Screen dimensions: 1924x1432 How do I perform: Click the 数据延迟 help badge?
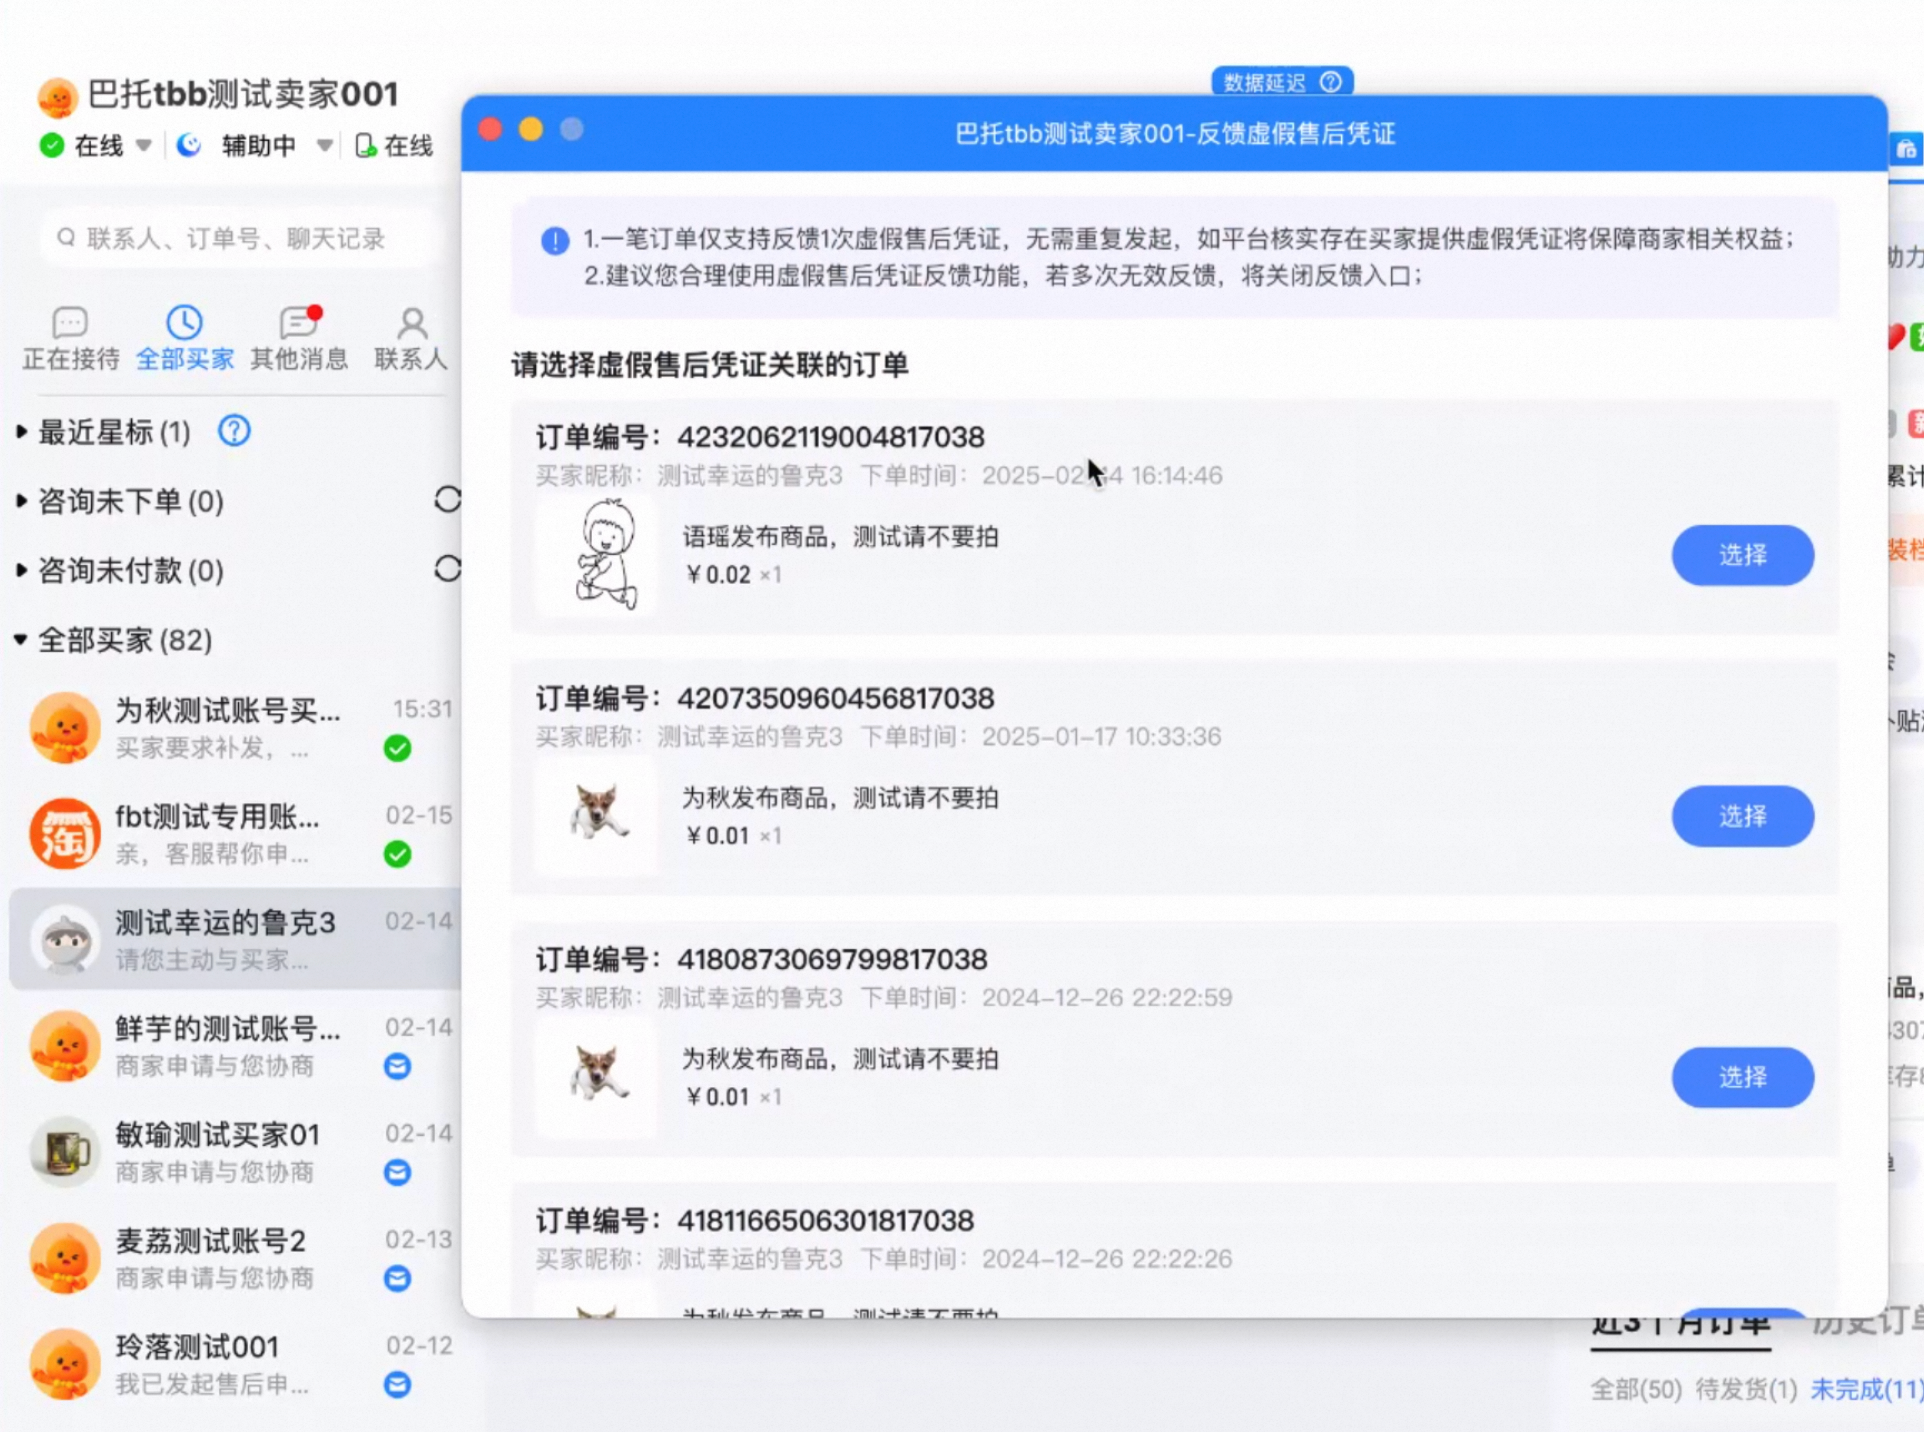click(1282, 82)
